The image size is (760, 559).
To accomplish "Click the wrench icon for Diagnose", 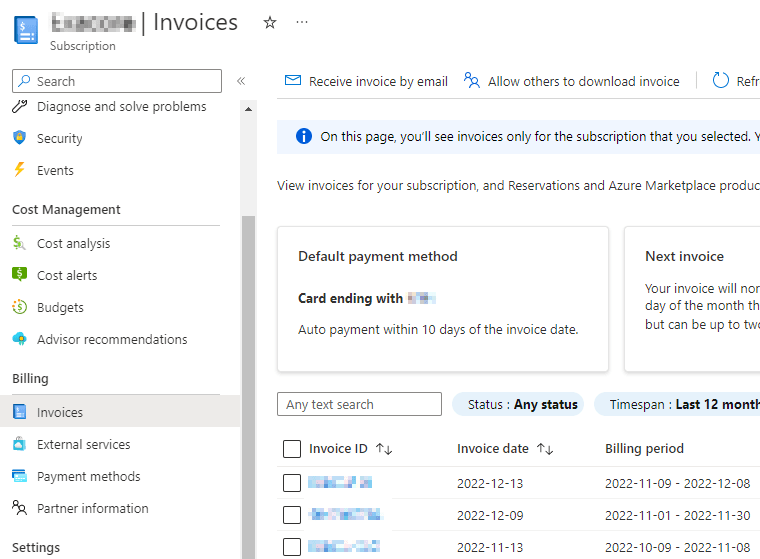I will [x=19, y=106].
